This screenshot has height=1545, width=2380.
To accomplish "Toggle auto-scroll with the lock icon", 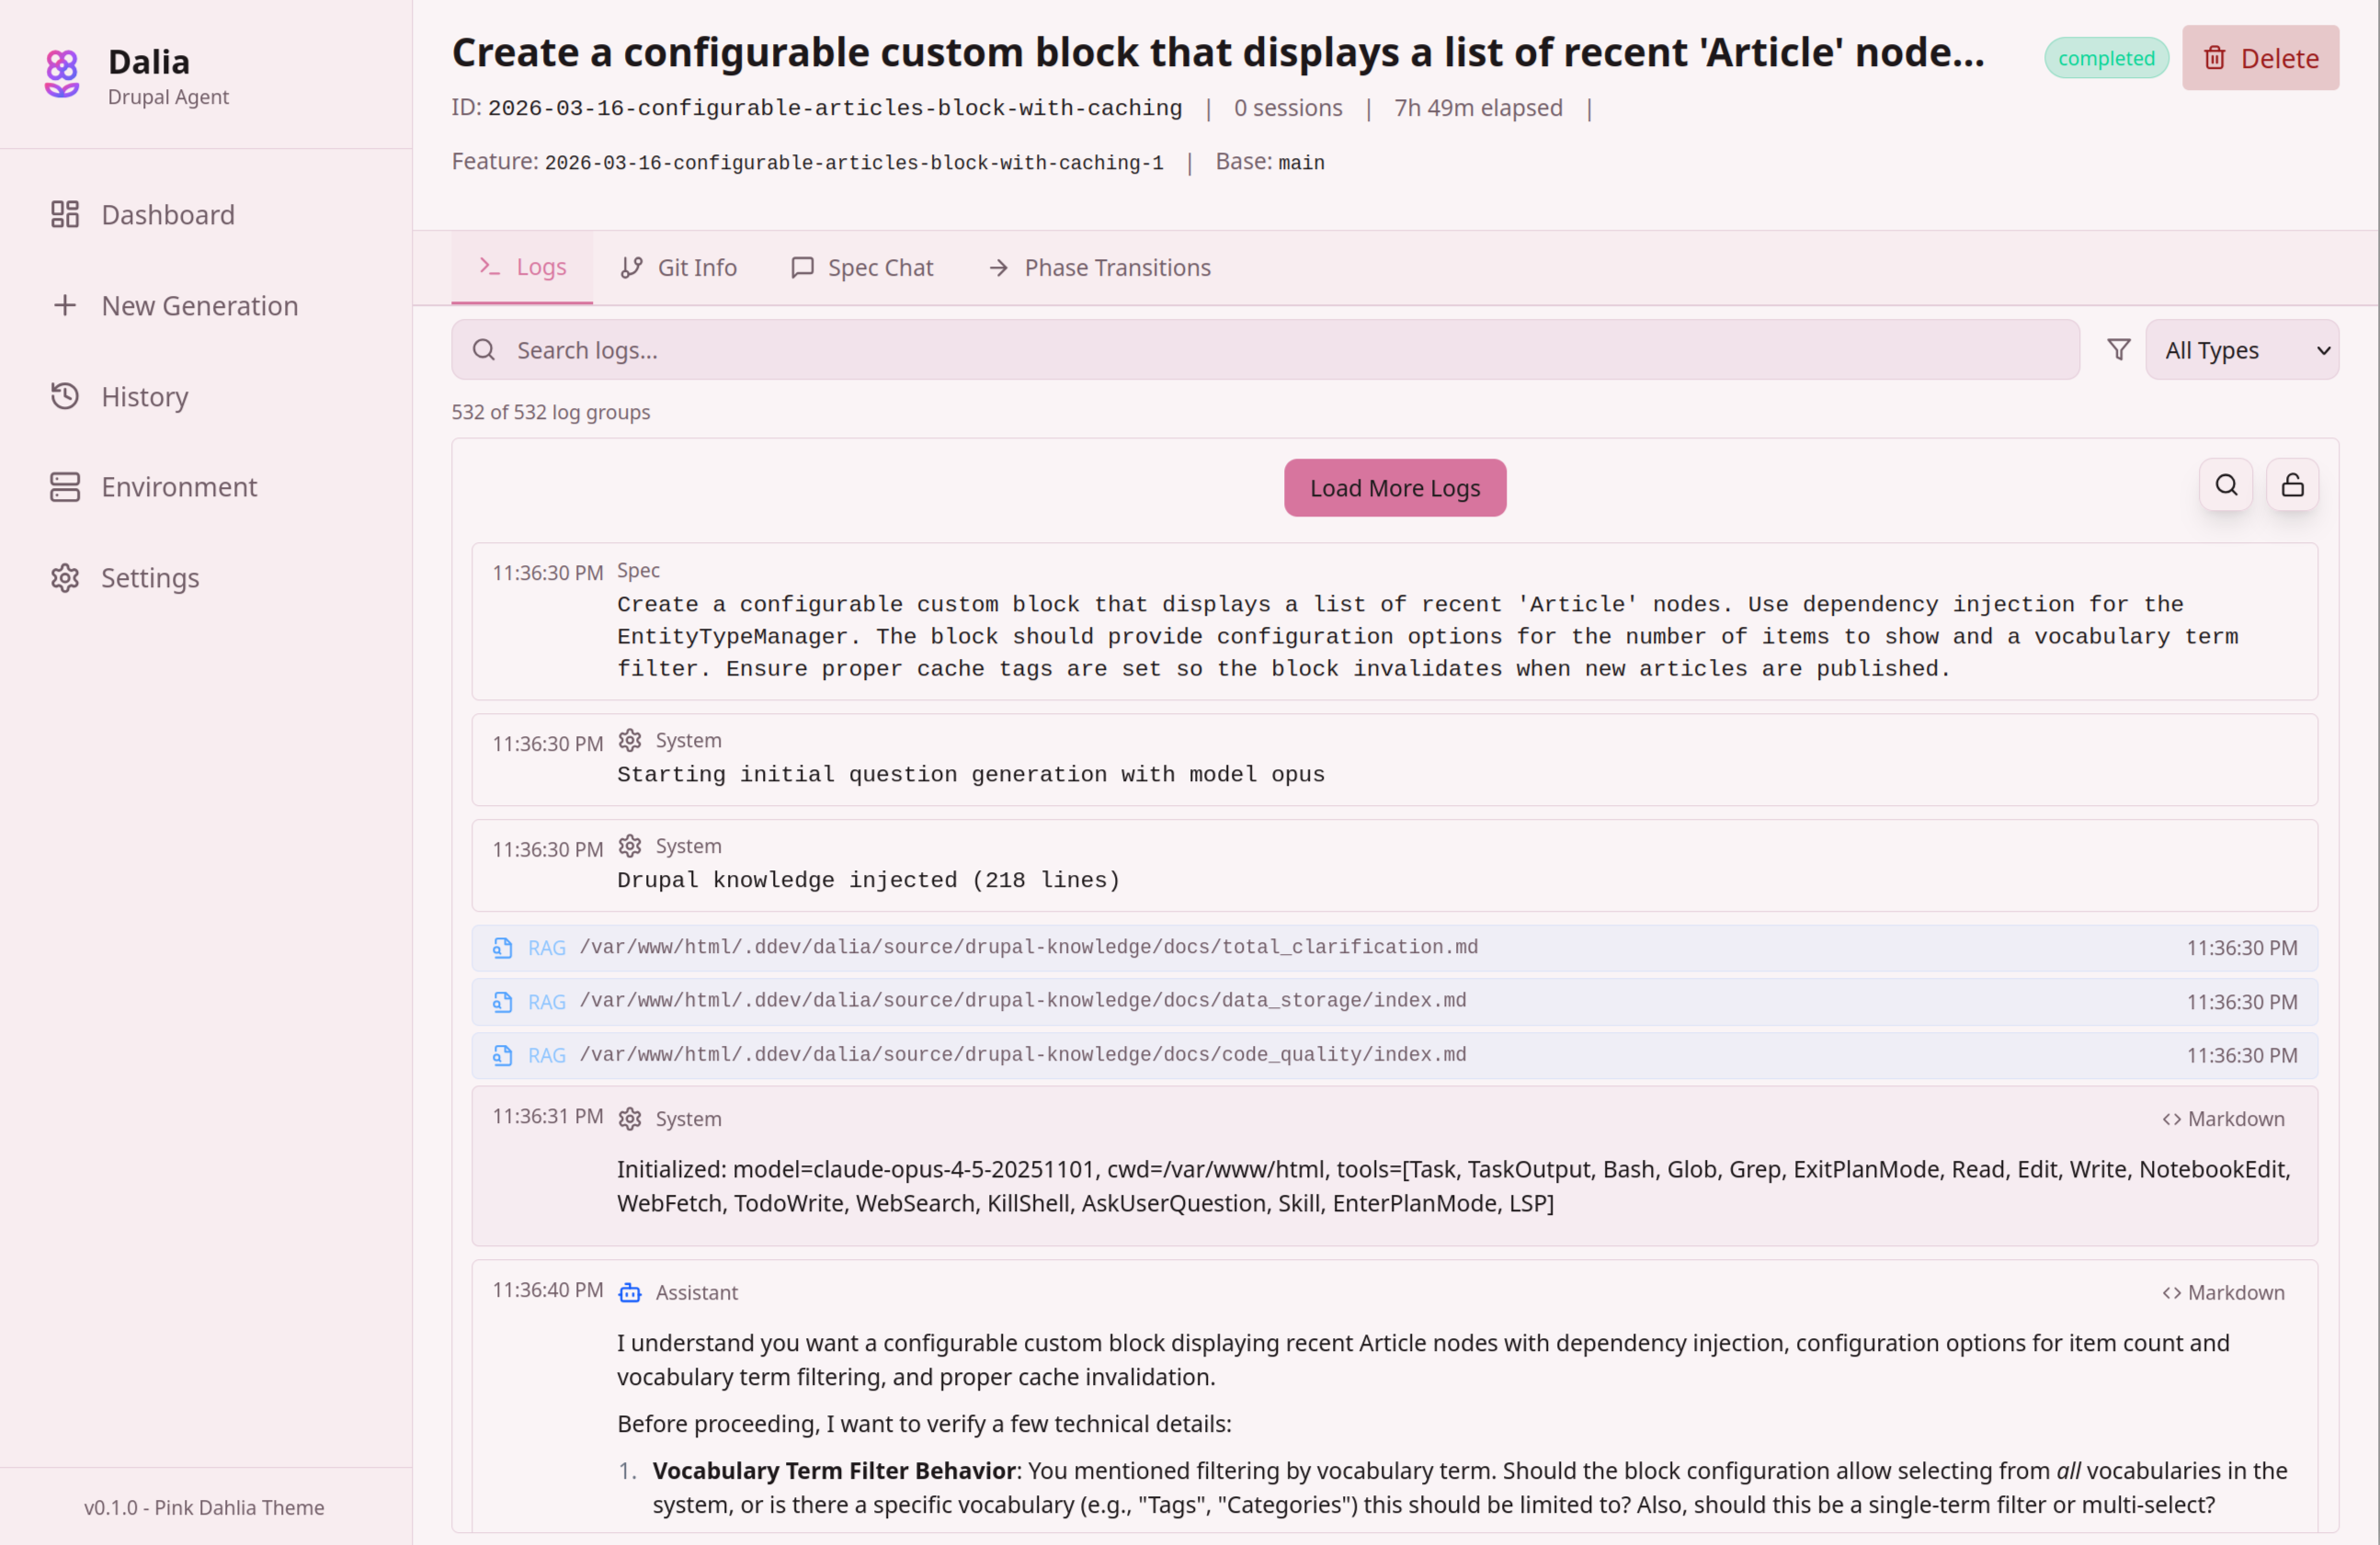I will click(2293, 485).
